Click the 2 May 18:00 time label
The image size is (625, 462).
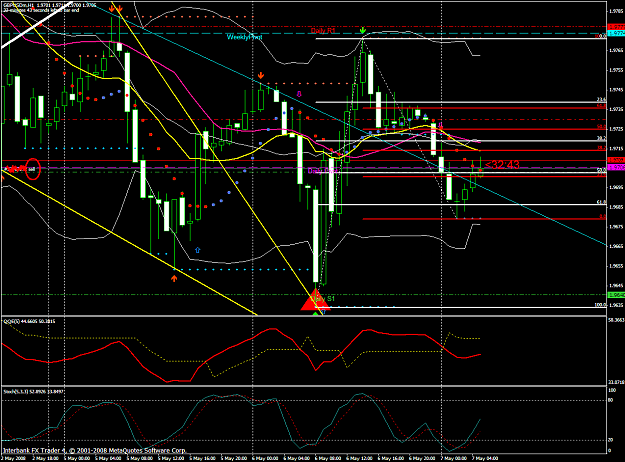point(45,458)
